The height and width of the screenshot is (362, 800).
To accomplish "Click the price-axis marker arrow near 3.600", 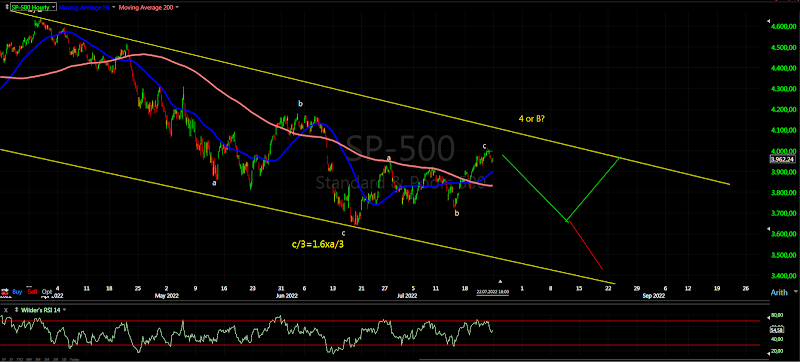I will [768, 230].
